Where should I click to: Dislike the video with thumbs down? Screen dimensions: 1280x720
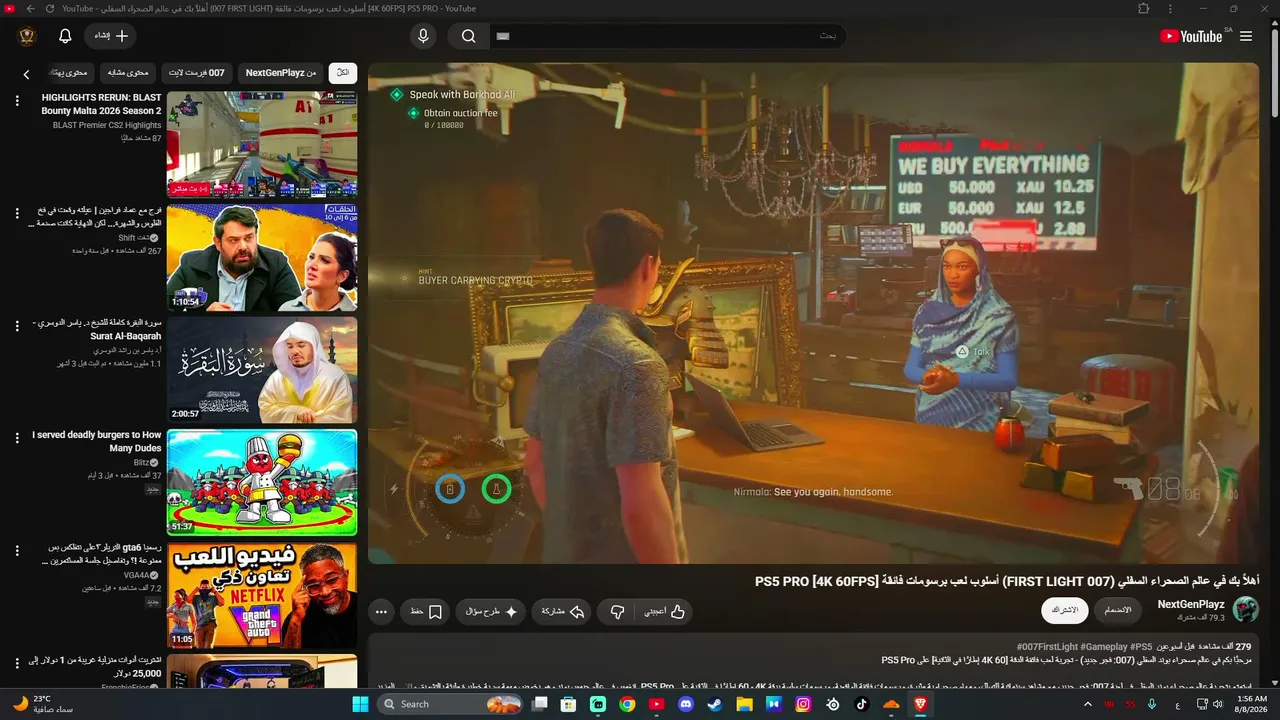(618, 611)
